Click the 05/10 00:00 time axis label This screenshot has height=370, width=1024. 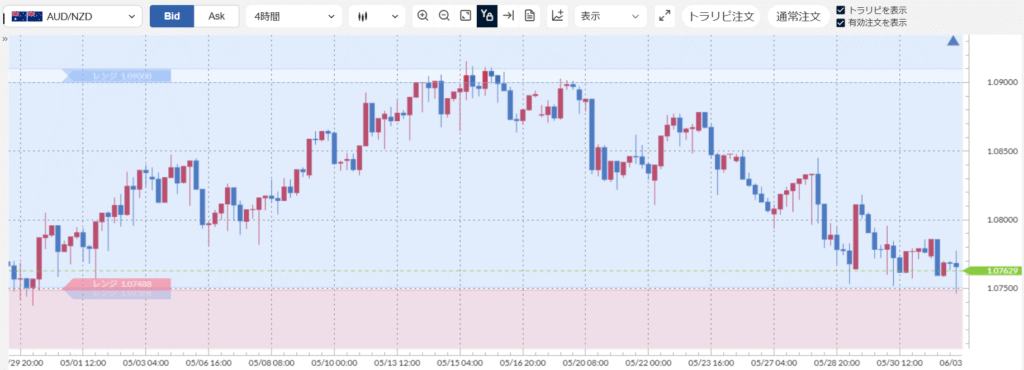[x=334, y=363]
